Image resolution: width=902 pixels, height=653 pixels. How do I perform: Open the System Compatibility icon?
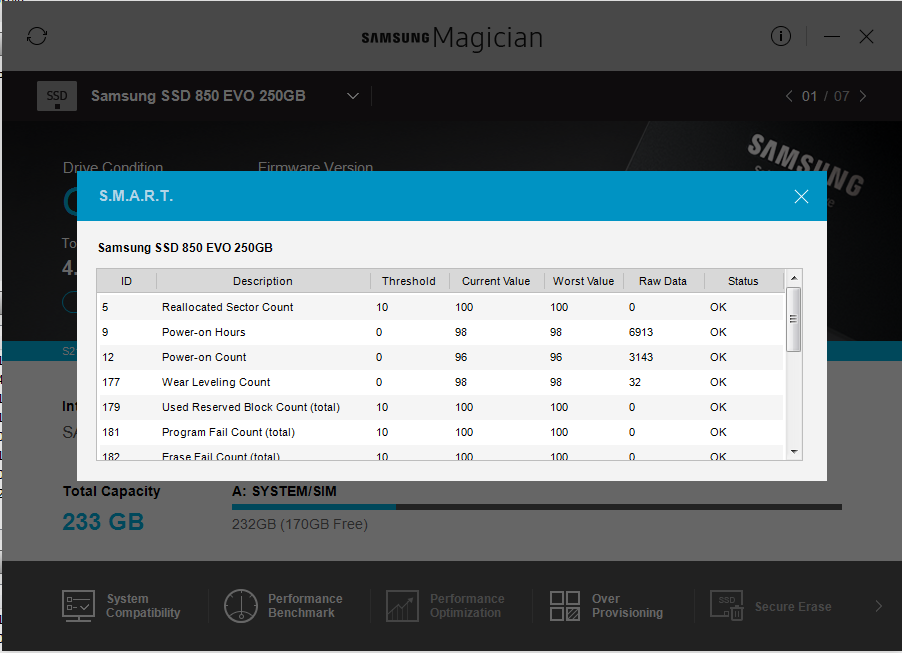tap(79, 606)
